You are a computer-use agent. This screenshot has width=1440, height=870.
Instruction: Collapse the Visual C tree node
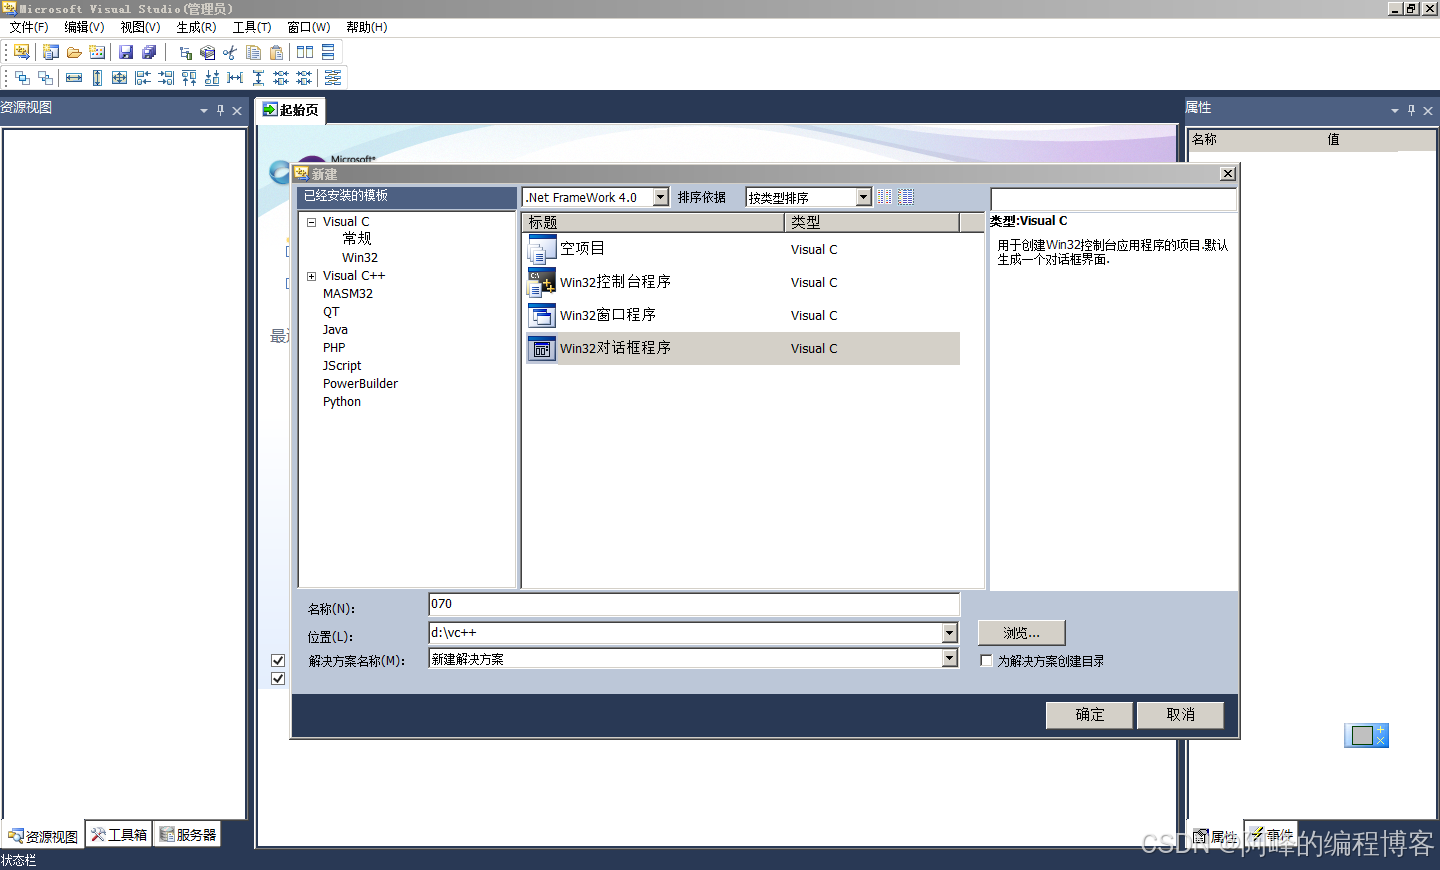tap(311, 222)
